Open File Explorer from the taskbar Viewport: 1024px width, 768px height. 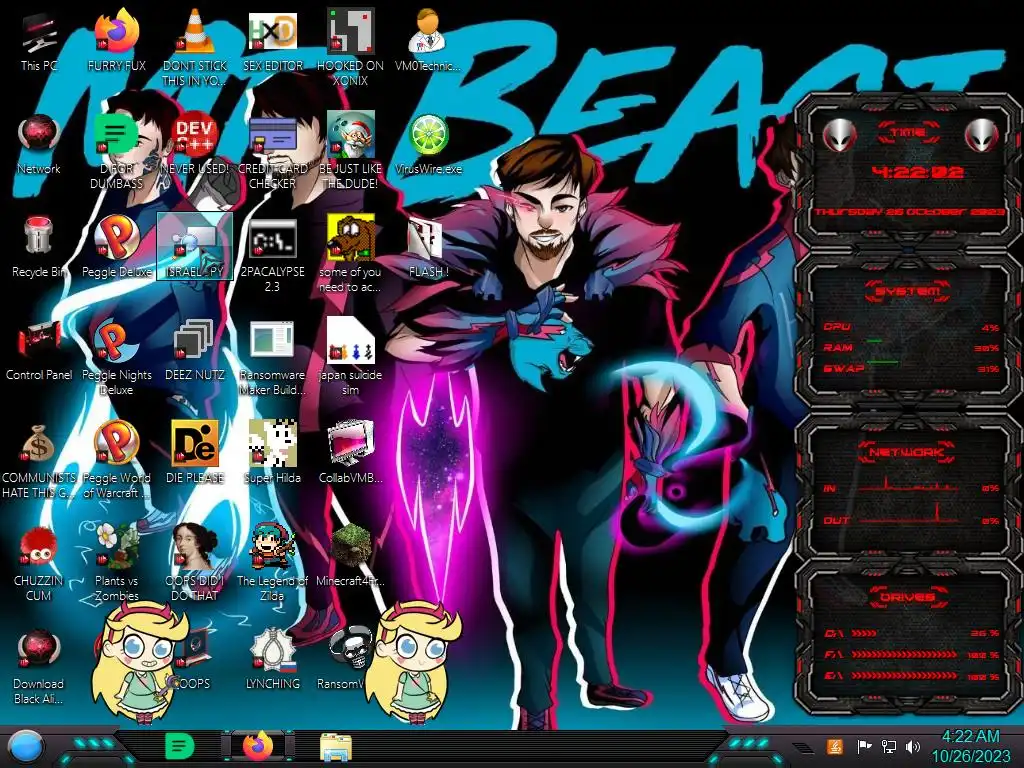(336, 747)
